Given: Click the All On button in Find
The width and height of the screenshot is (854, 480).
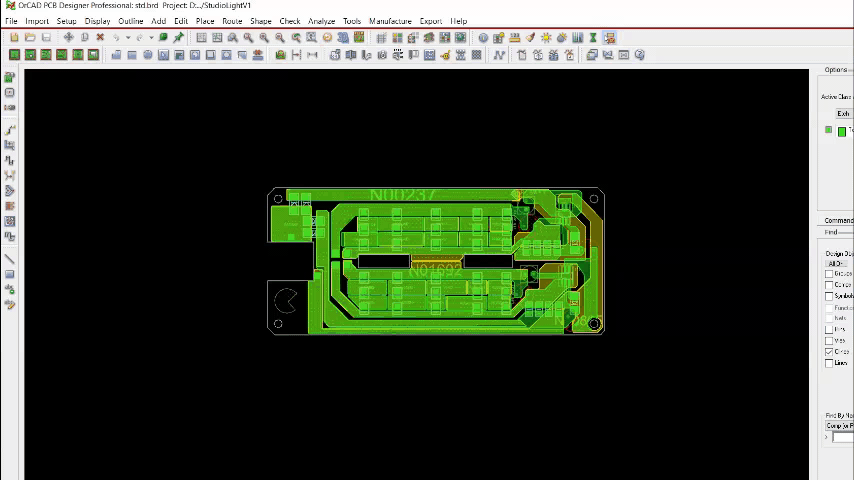Looking at the screenshot, I should pyautogui.click(x=836, y=264).
